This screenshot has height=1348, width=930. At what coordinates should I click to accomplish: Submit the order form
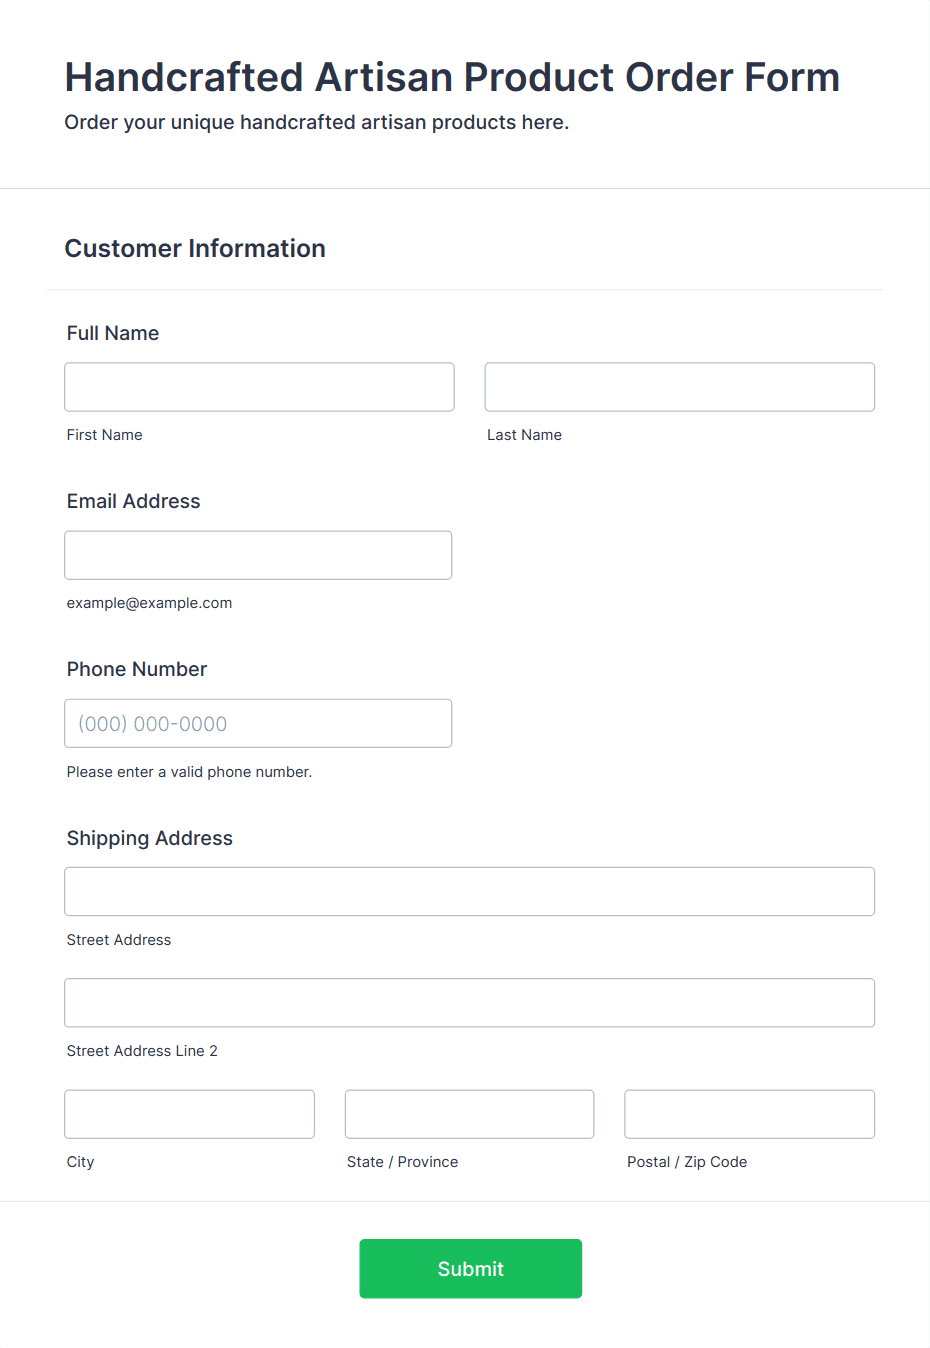tap(471, 1269)
